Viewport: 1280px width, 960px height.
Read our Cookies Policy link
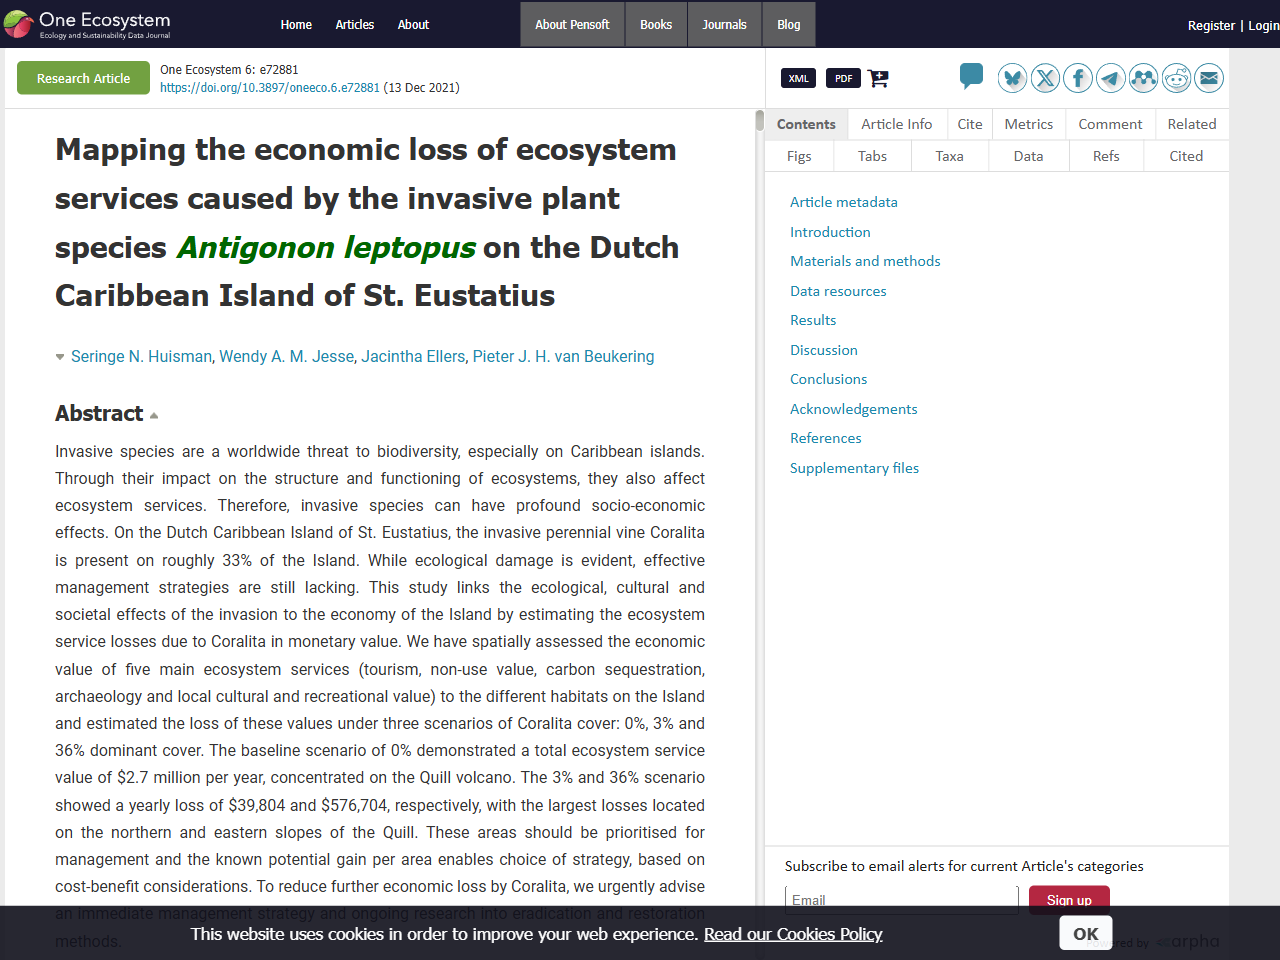[x=793, y=934]
